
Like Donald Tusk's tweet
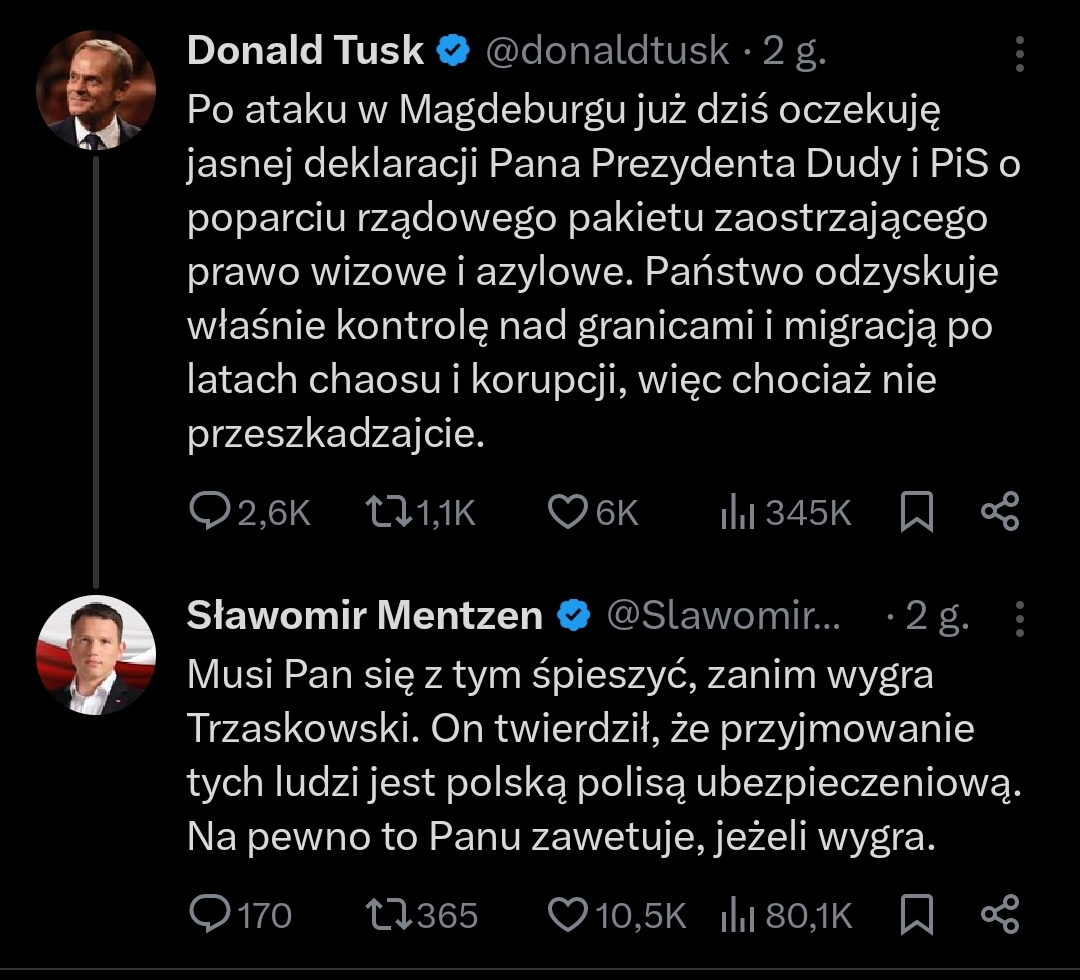coord(567,513)
